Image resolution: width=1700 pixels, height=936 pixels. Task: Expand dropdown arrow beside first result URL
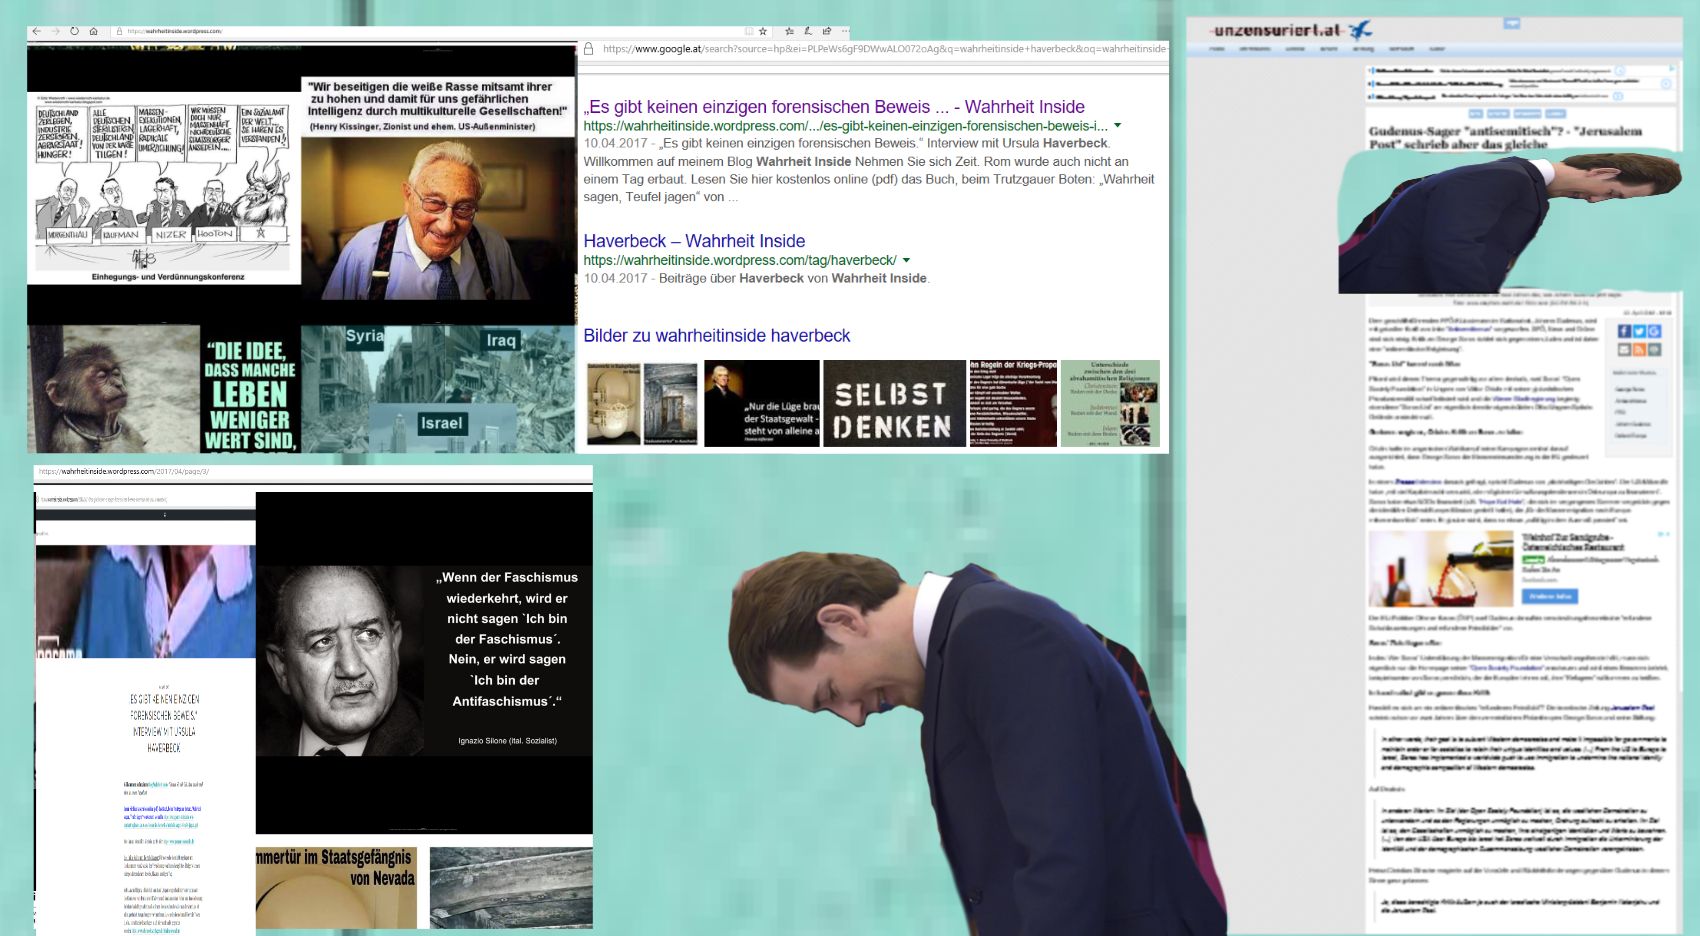(1117, 126)
